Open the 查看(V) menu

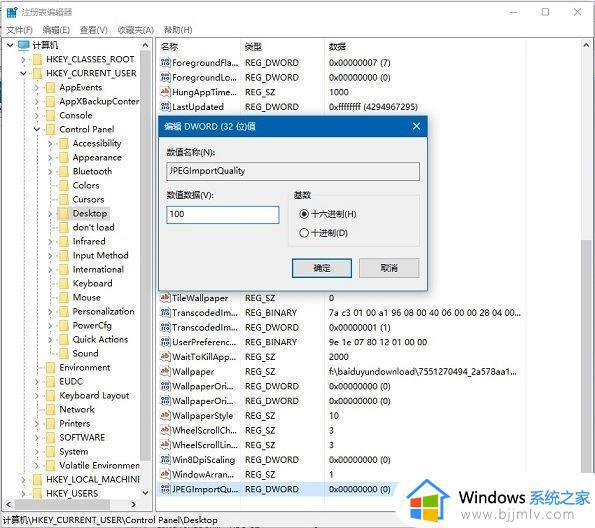coord(93,30)
